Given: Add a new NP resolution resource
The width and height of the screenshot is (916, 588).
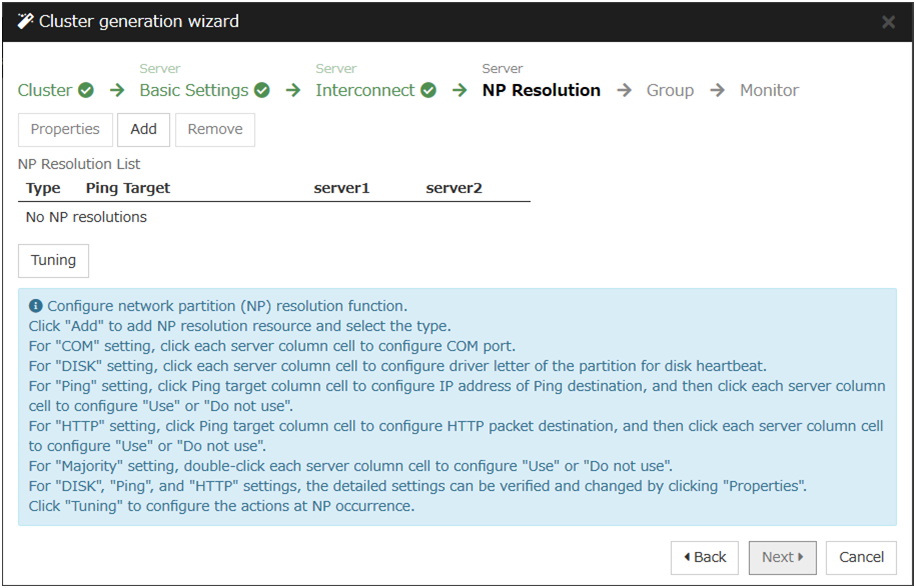Looking at the screenshot, I should click(144, 130).
